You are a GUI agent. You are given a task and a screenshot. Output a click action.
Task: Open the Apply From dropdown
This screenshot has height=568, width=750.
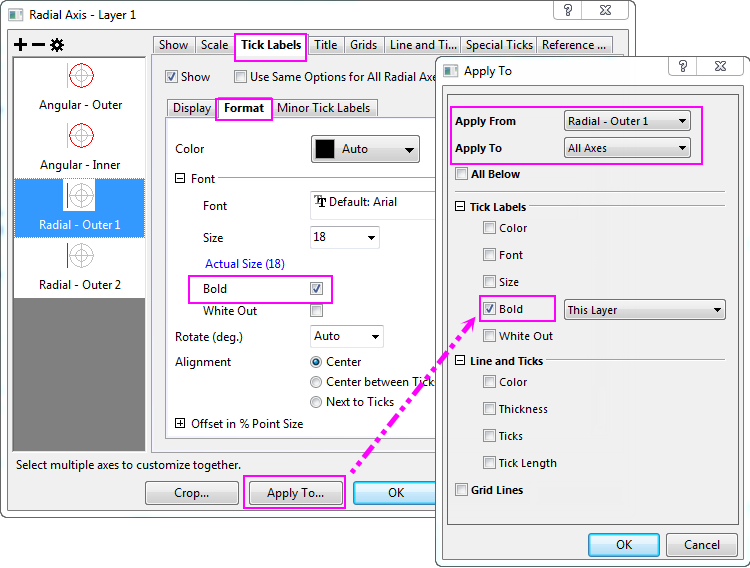click(627, 121)
